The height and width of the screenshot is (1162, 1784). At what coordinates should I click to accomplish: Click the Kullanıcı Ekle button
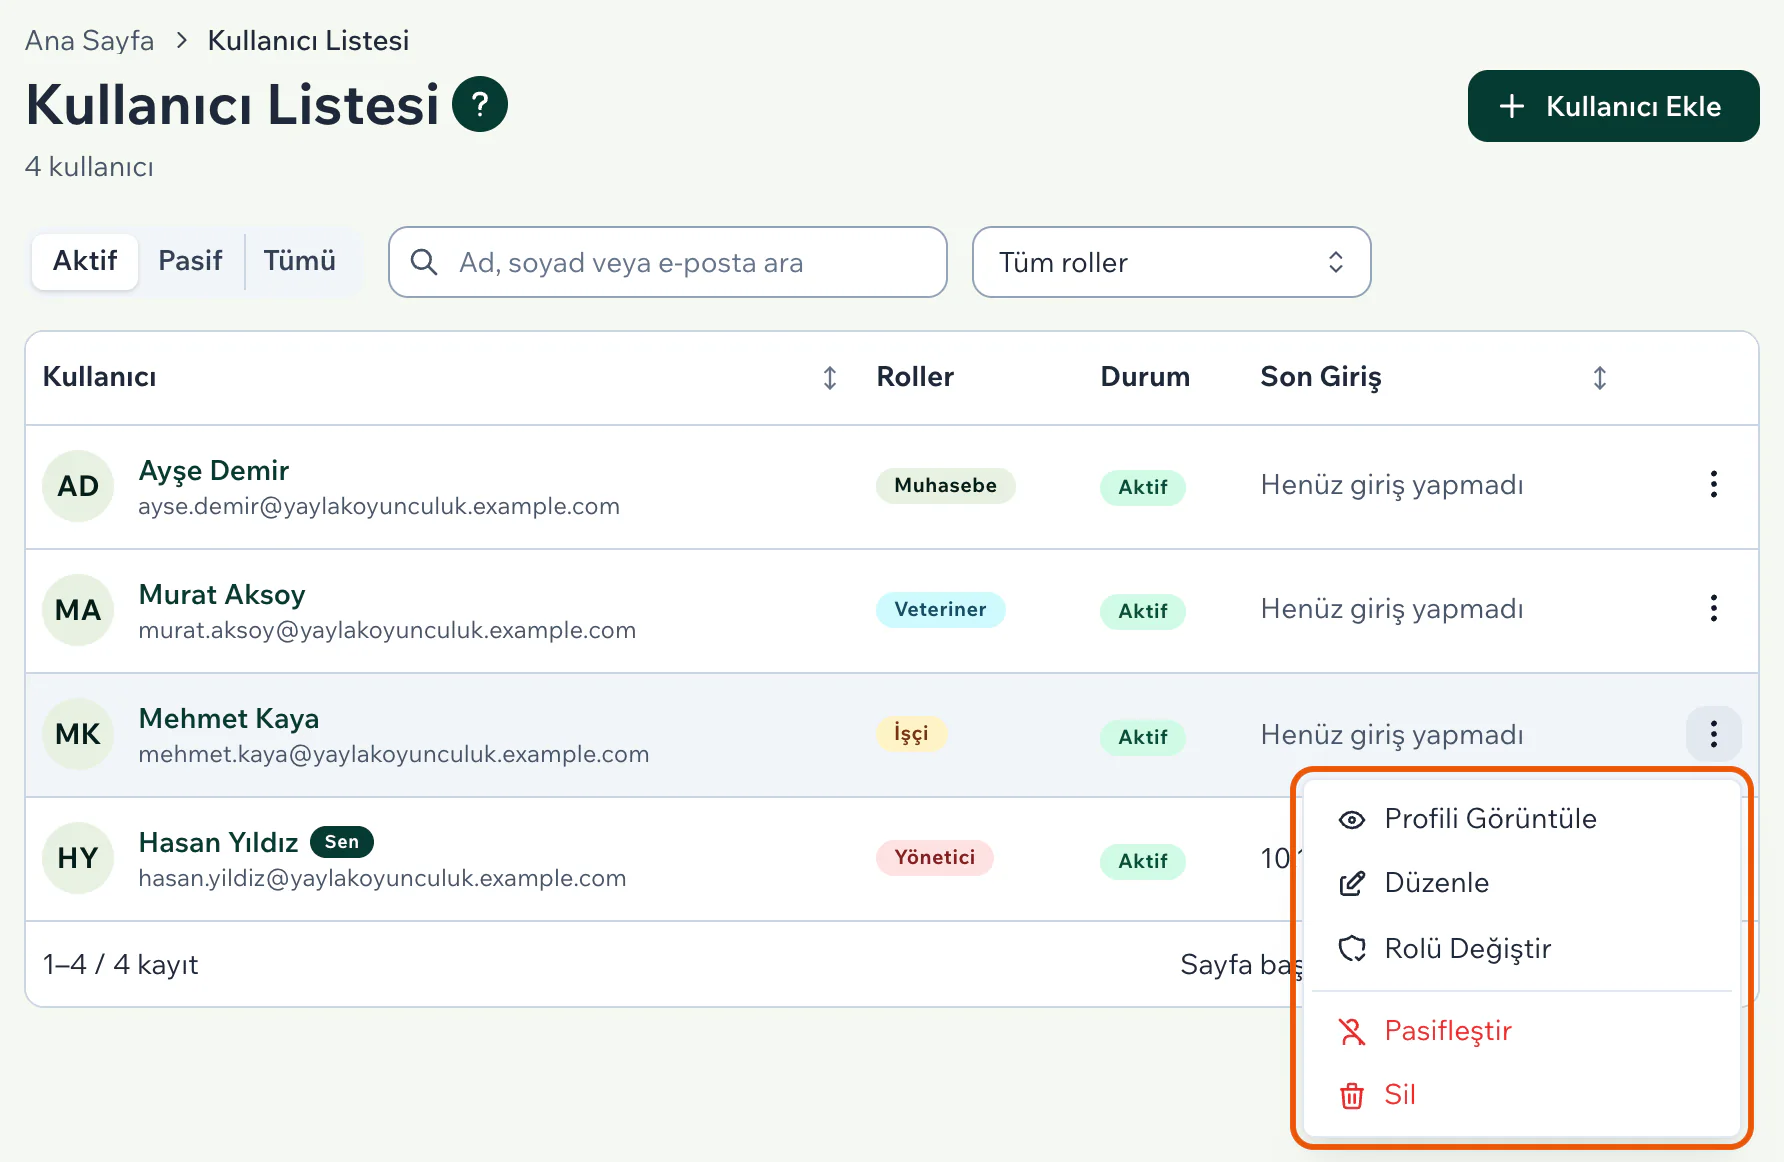[1613, 106]
